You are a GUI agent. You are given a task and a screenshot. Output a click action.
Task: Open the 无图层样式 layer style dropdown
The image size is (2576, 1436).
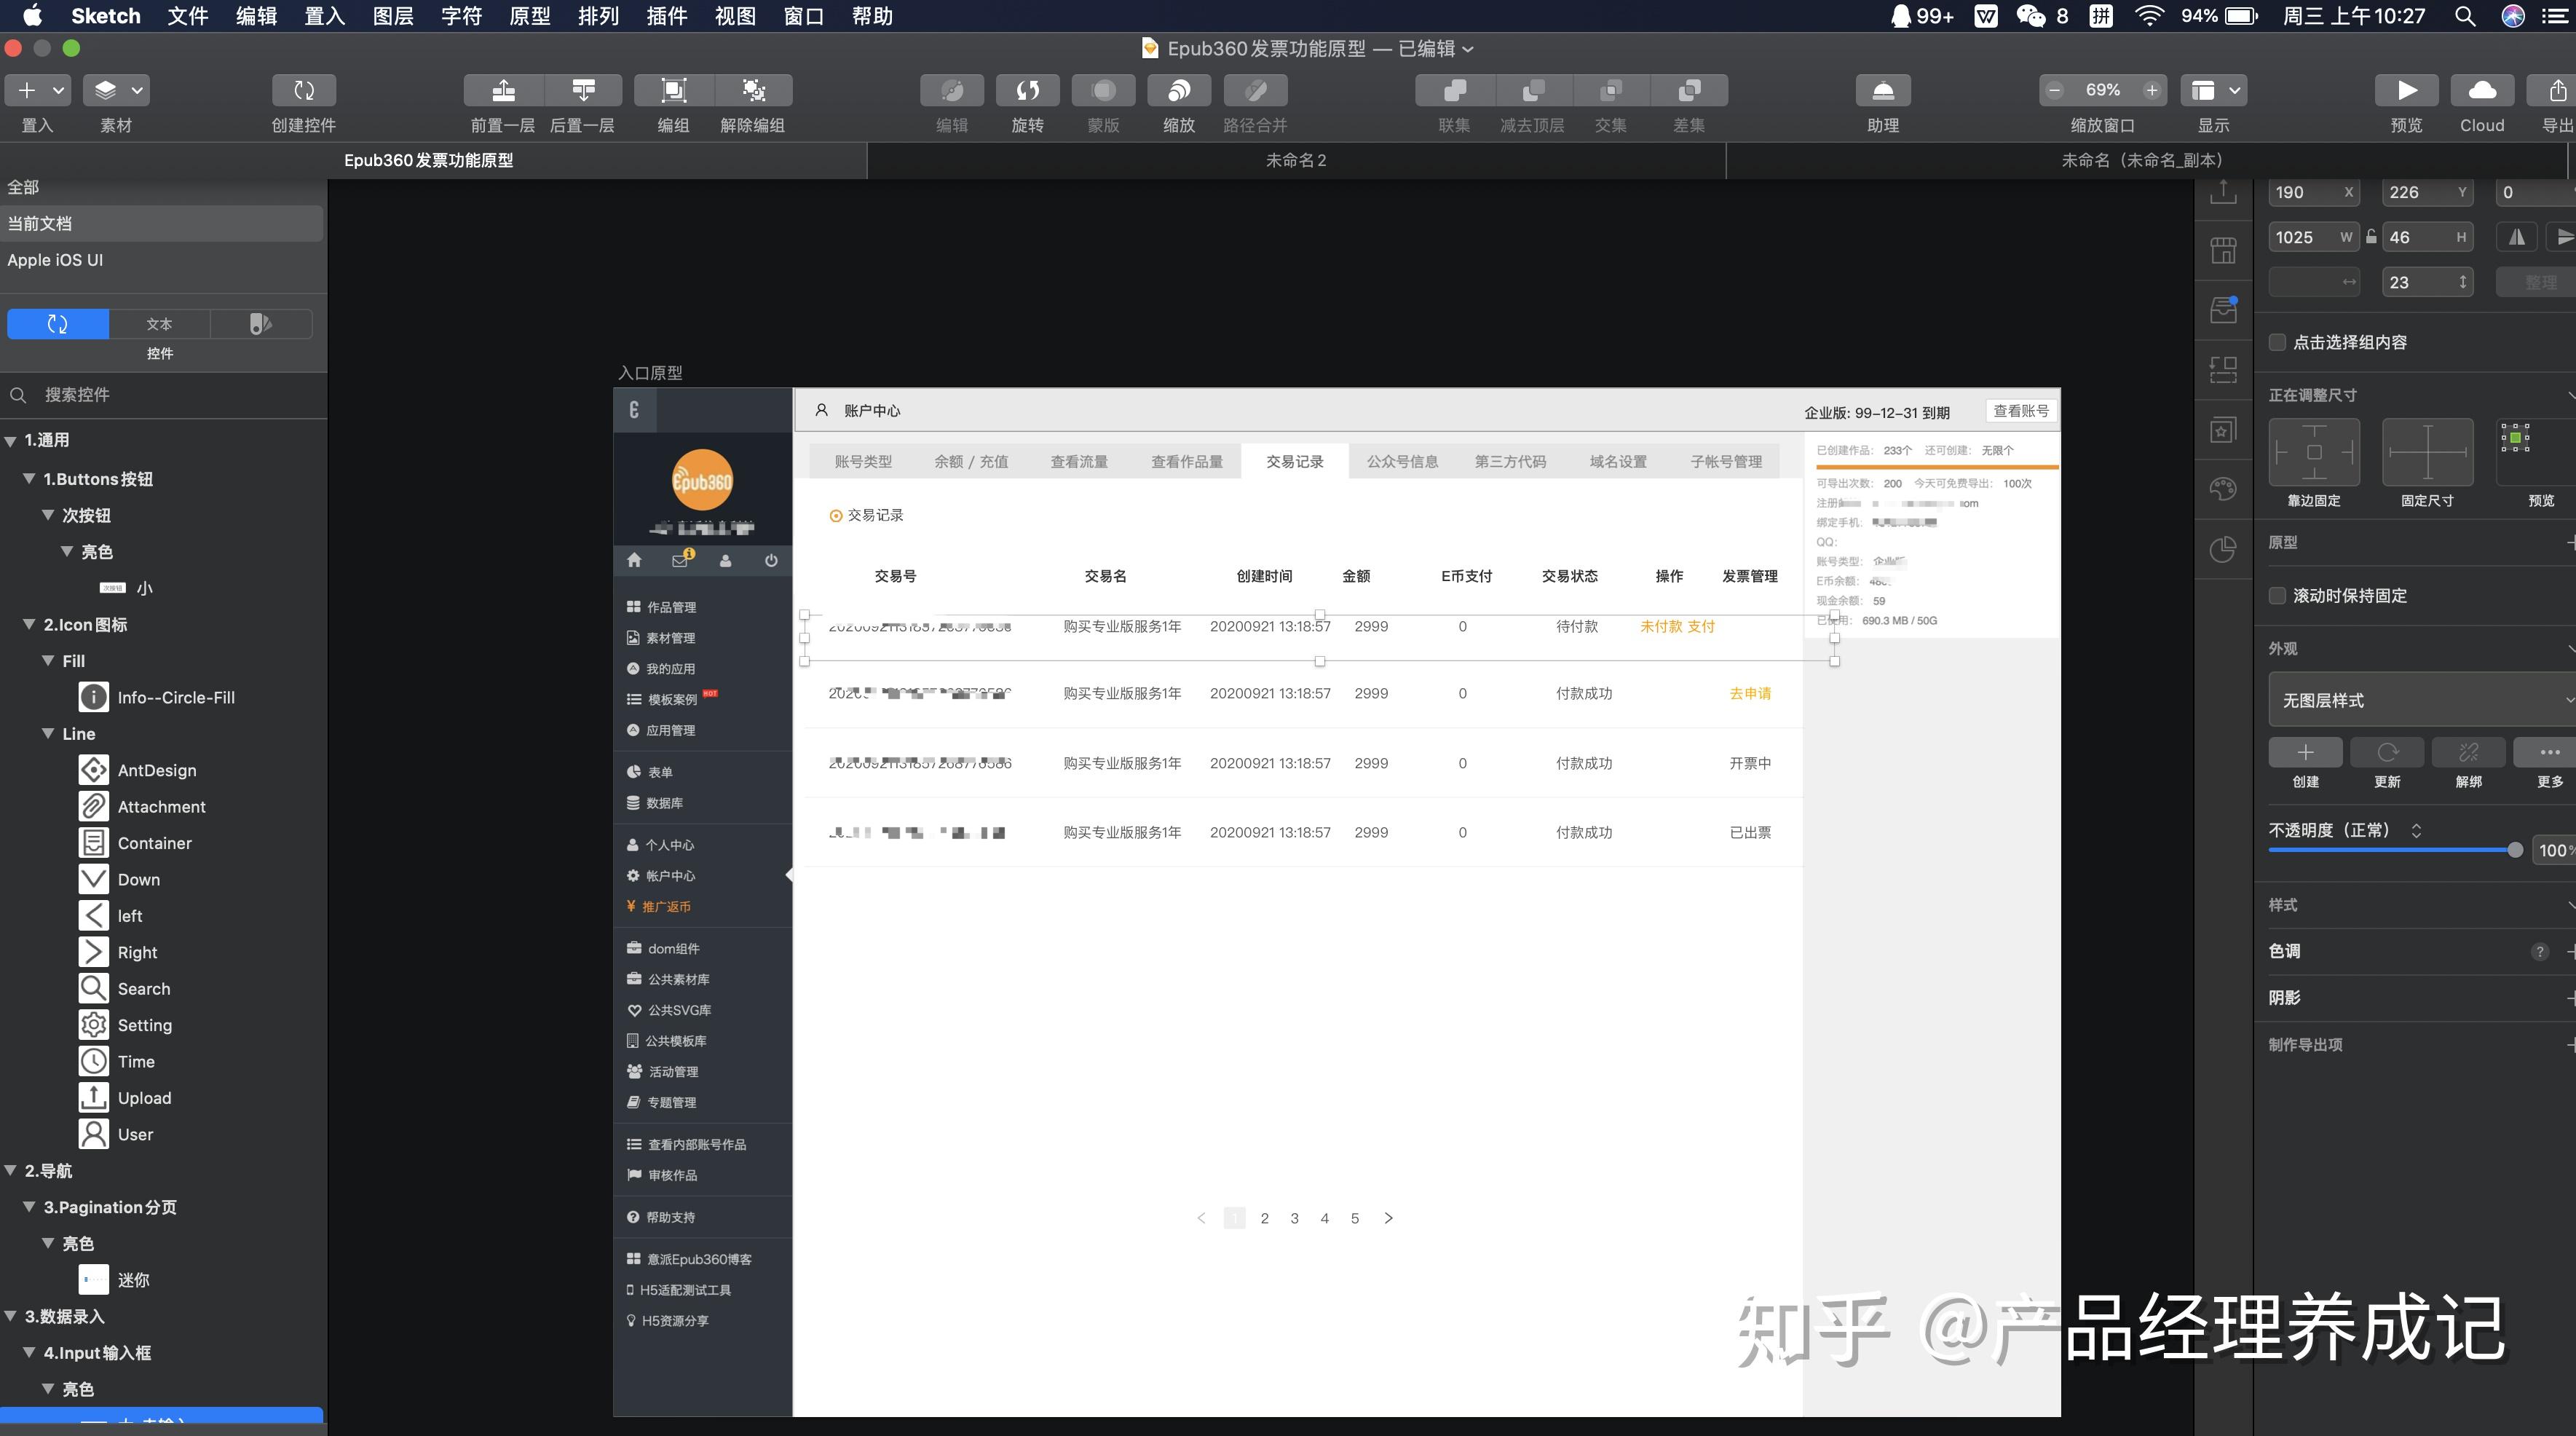tap(2420, 700)
